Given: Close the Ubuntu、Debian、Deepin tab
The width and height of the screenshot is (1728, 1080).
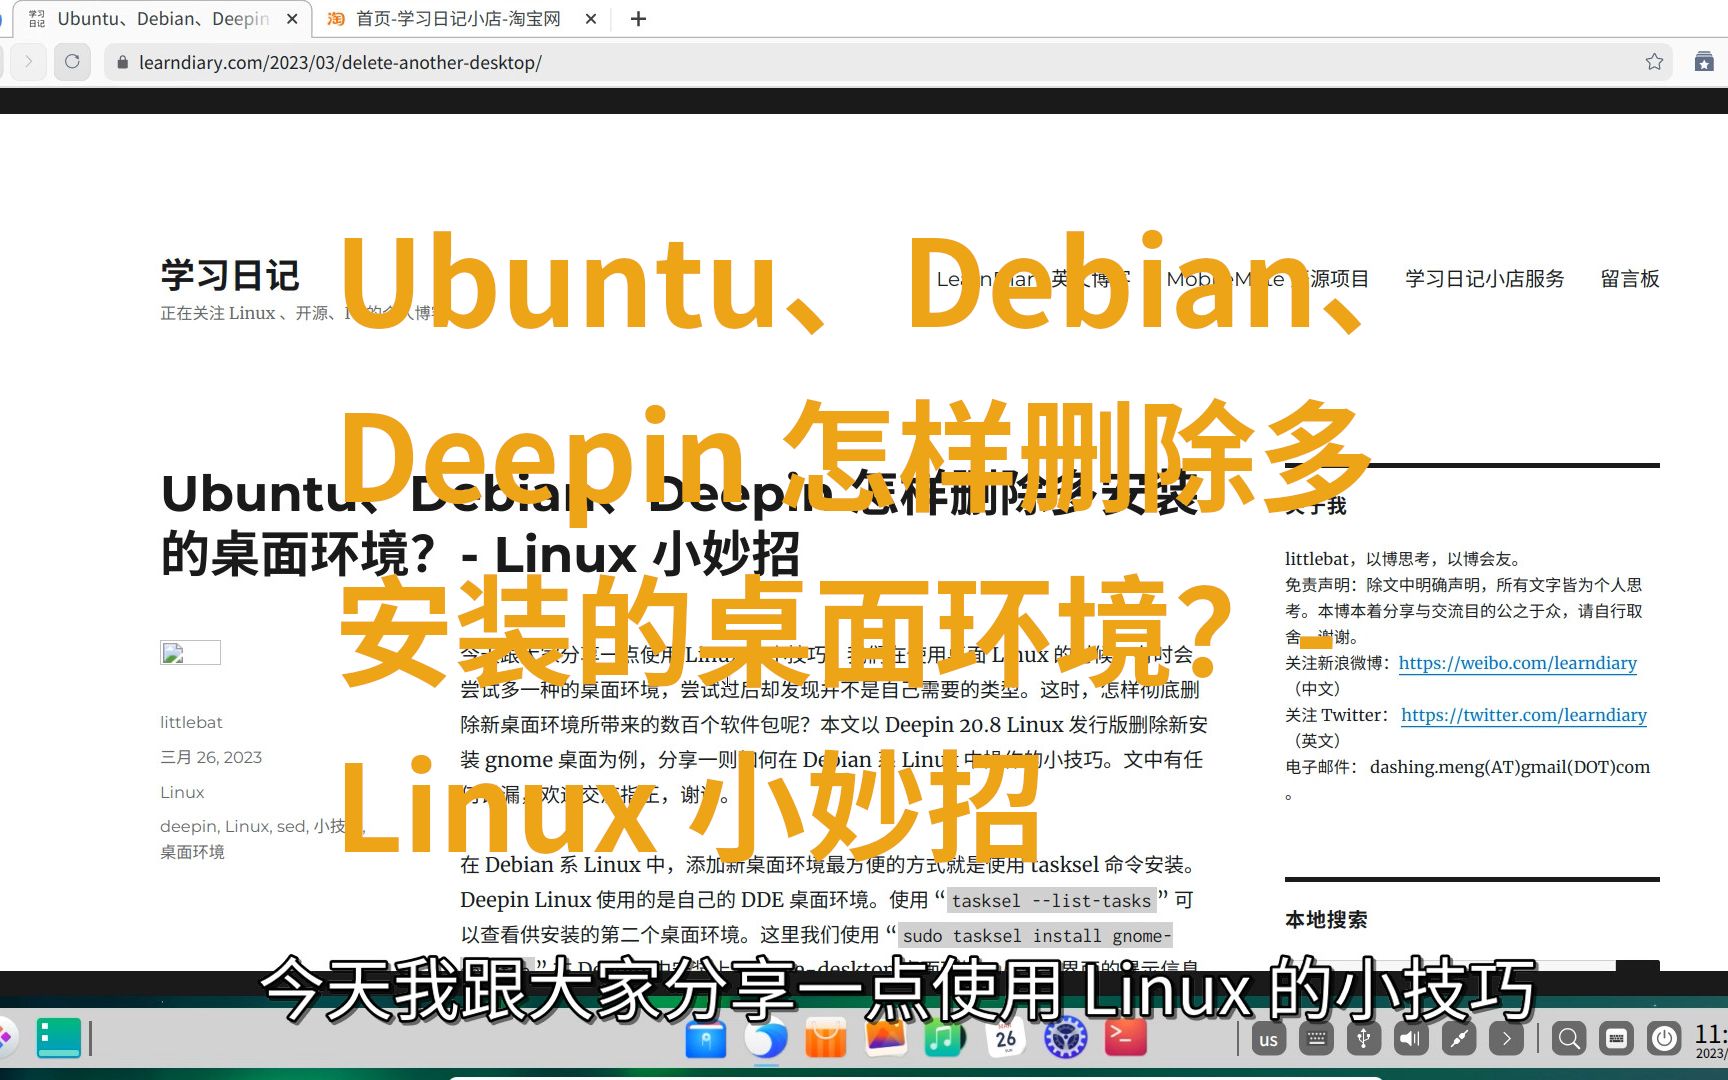Looking at the screenshot, I should pyautogui.click(x=292, y=19).
